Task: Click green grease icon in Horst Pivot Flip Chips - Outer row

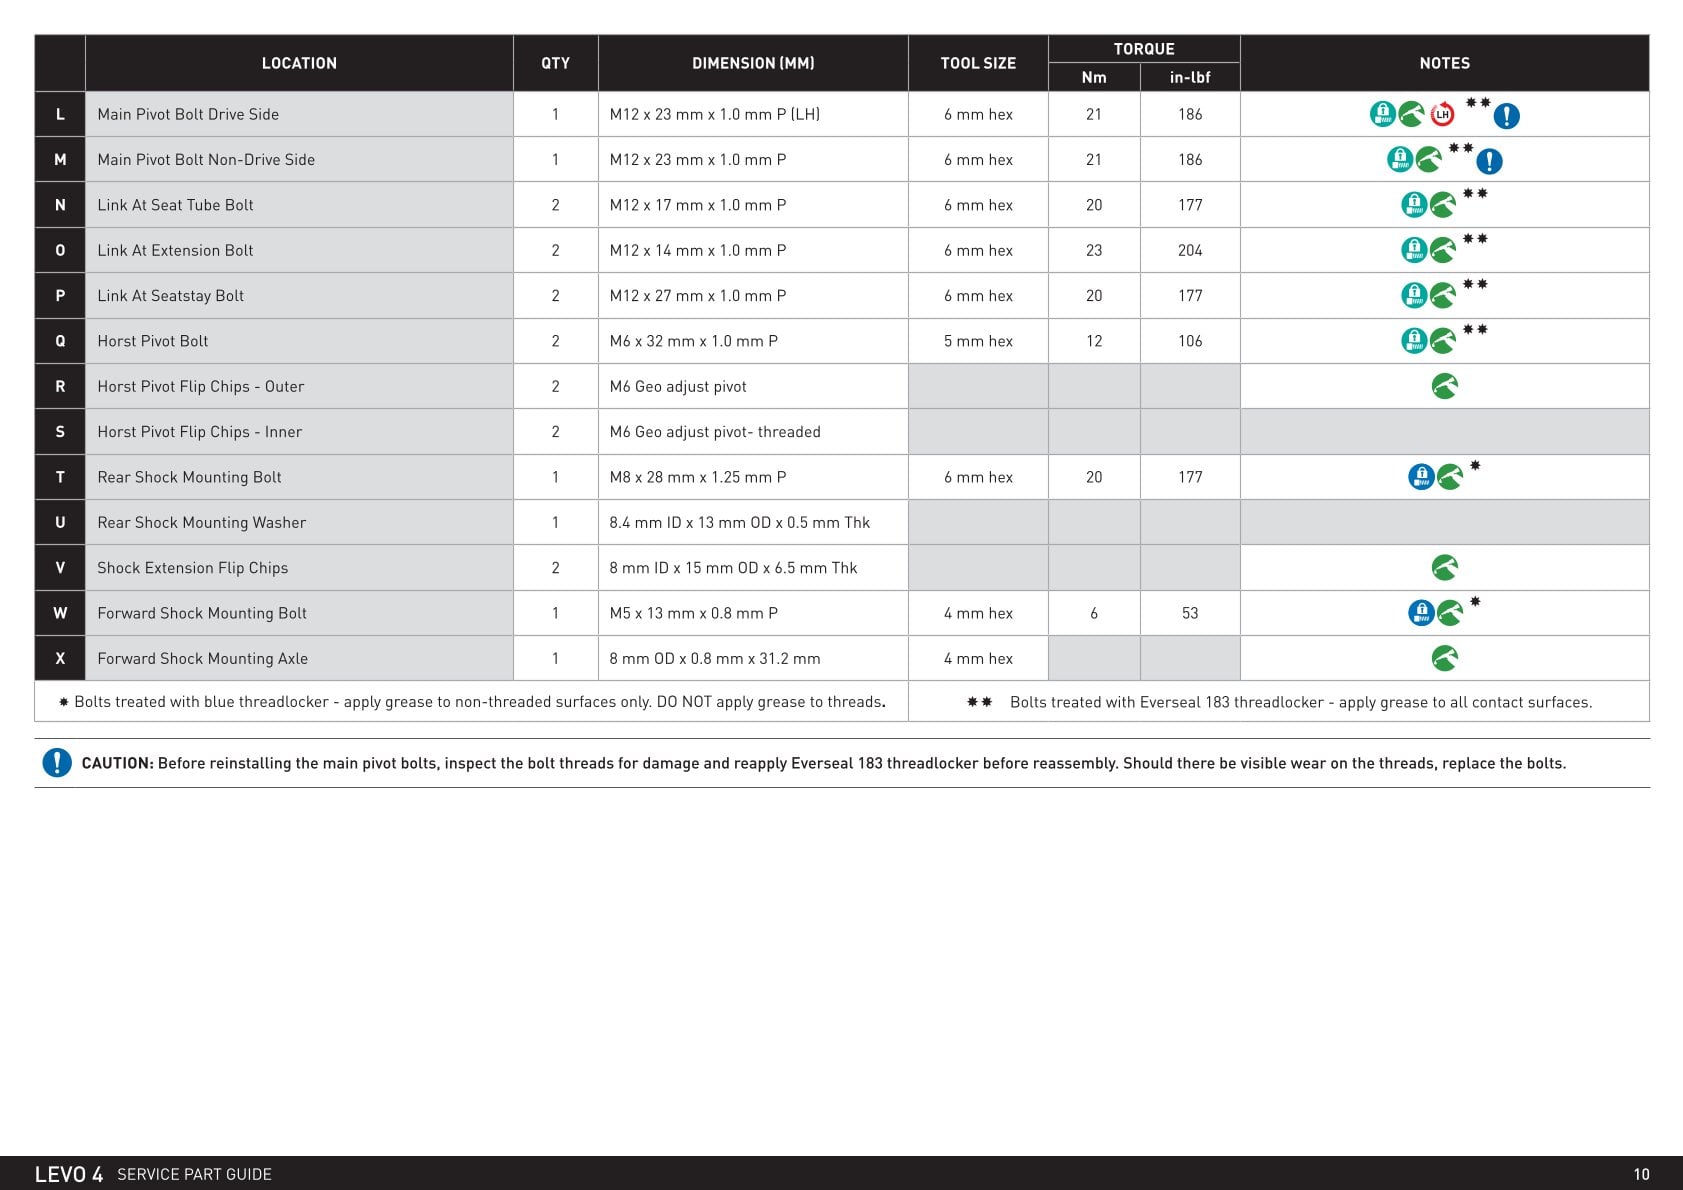Action: pyautogui.click(x=1444, y=386)
